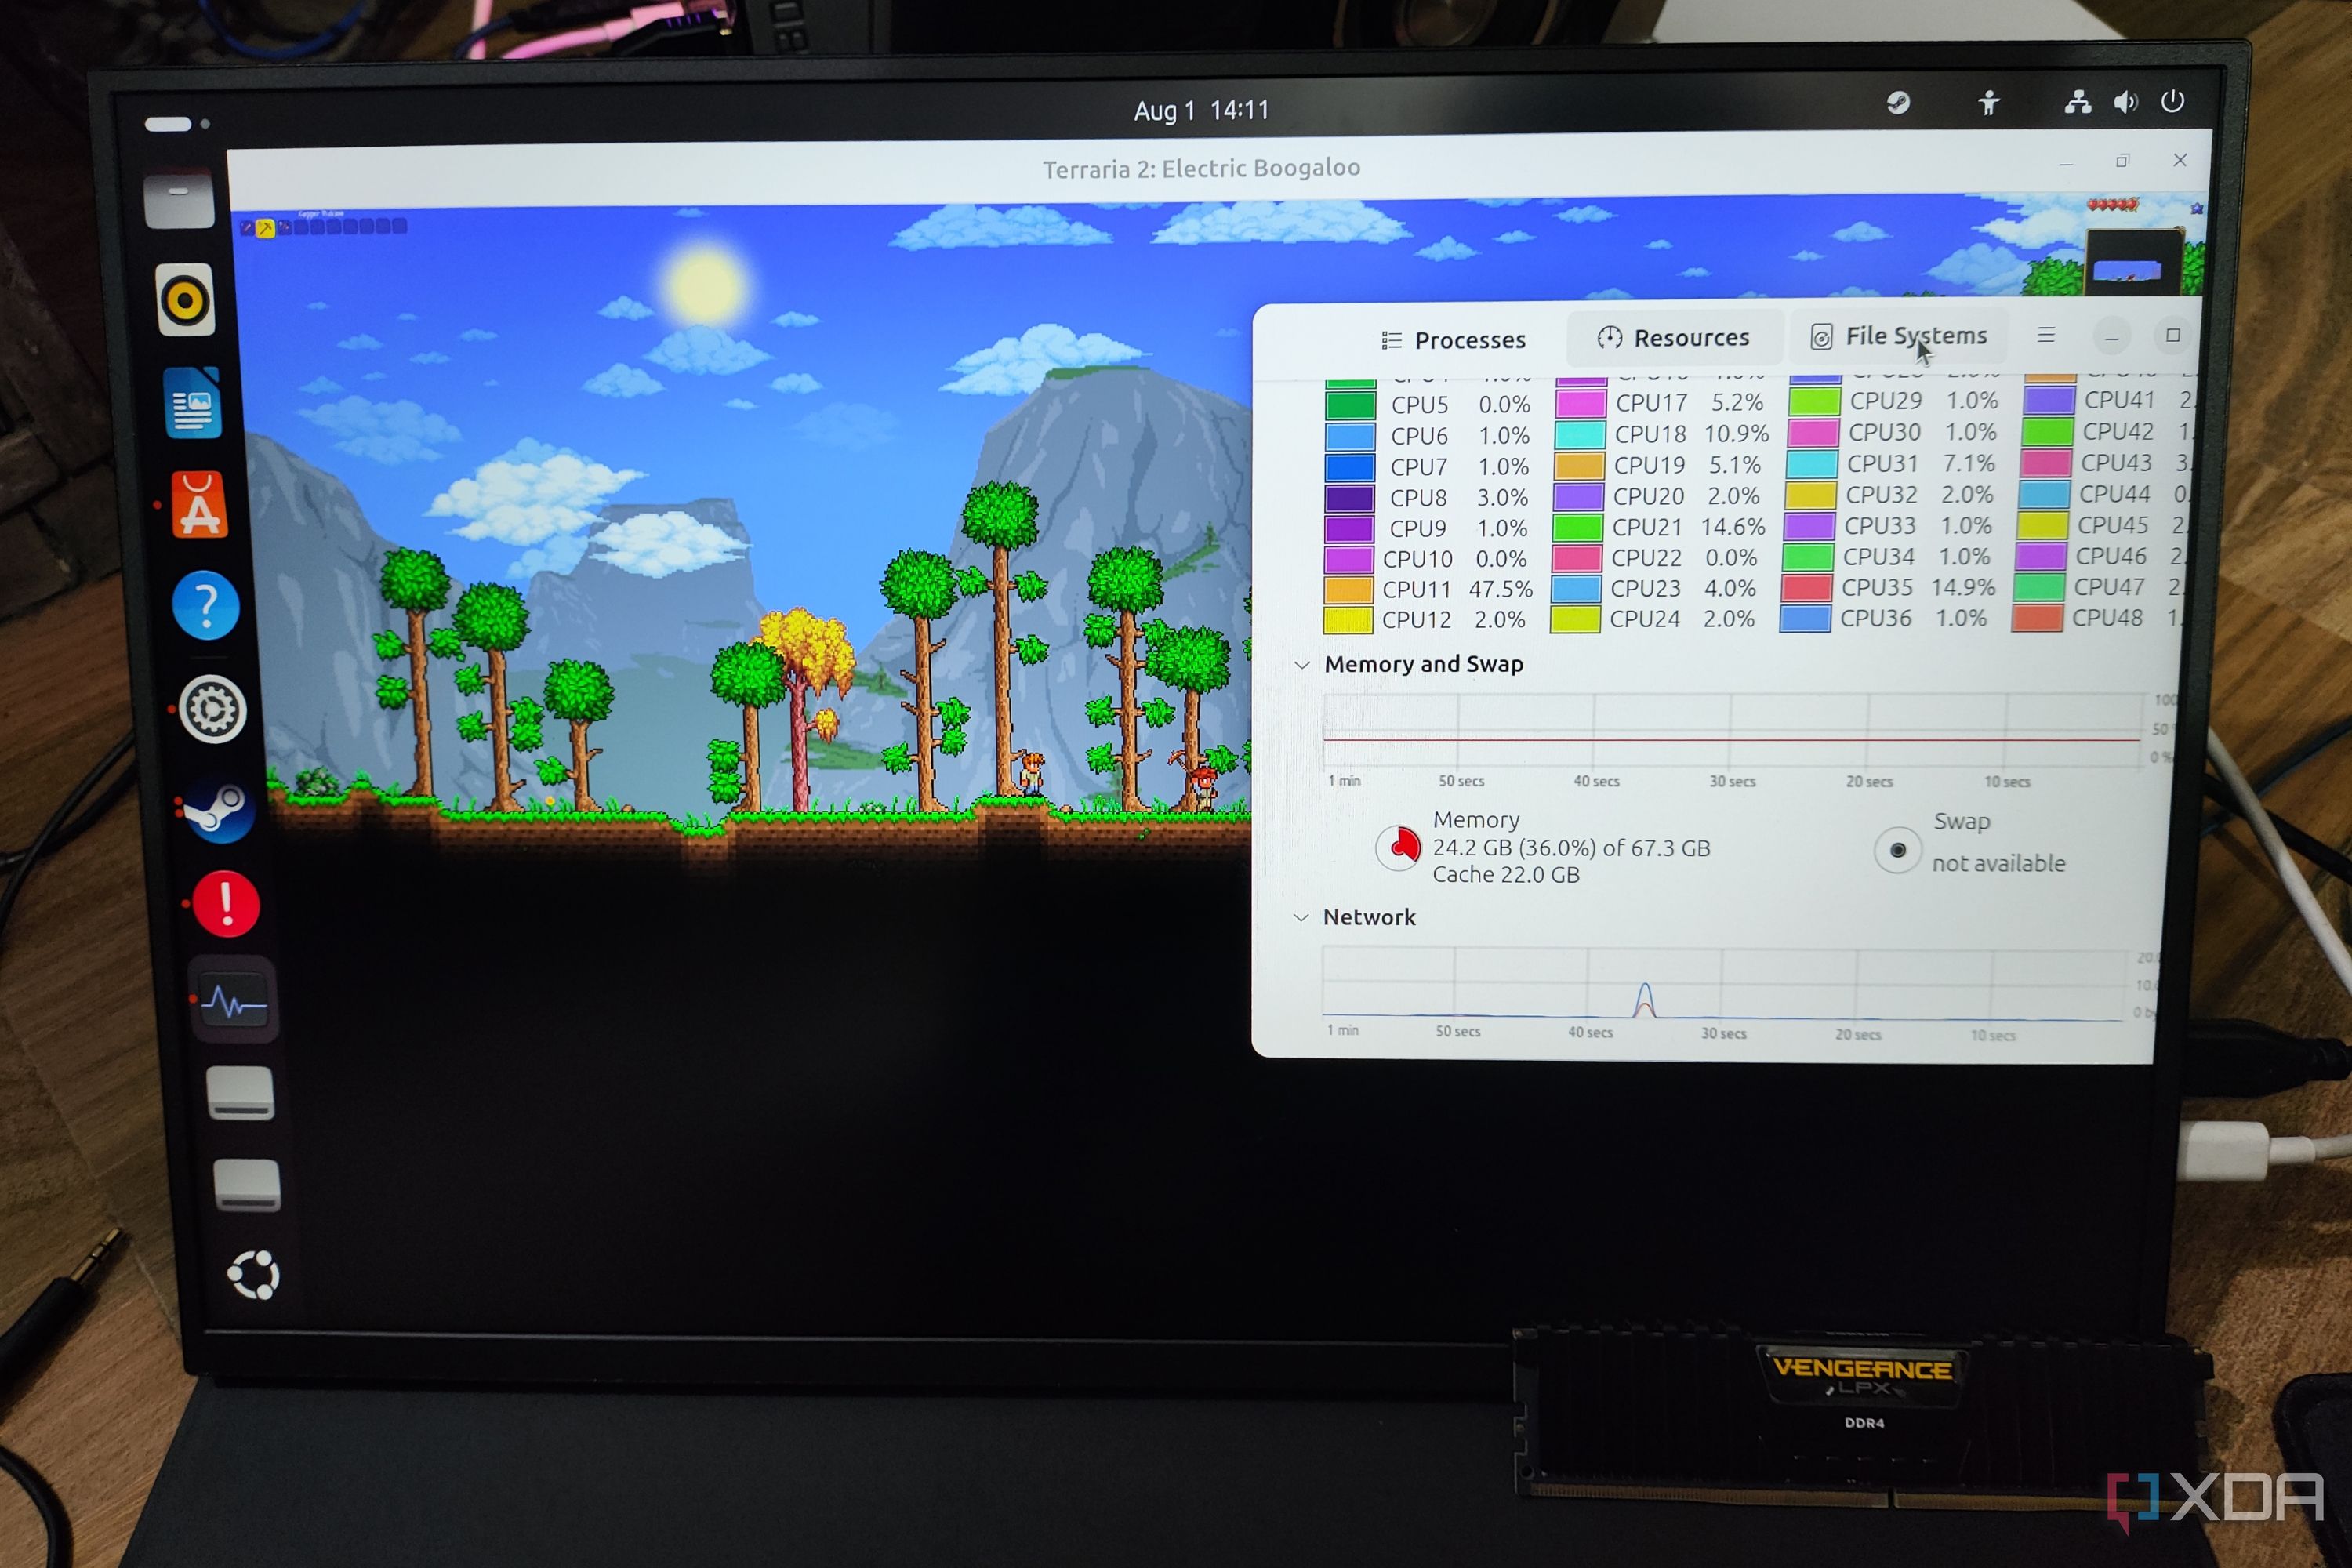The image size is (2352, 1568).
Task: Open Rhythmbox from the dock
Action: 186,300
